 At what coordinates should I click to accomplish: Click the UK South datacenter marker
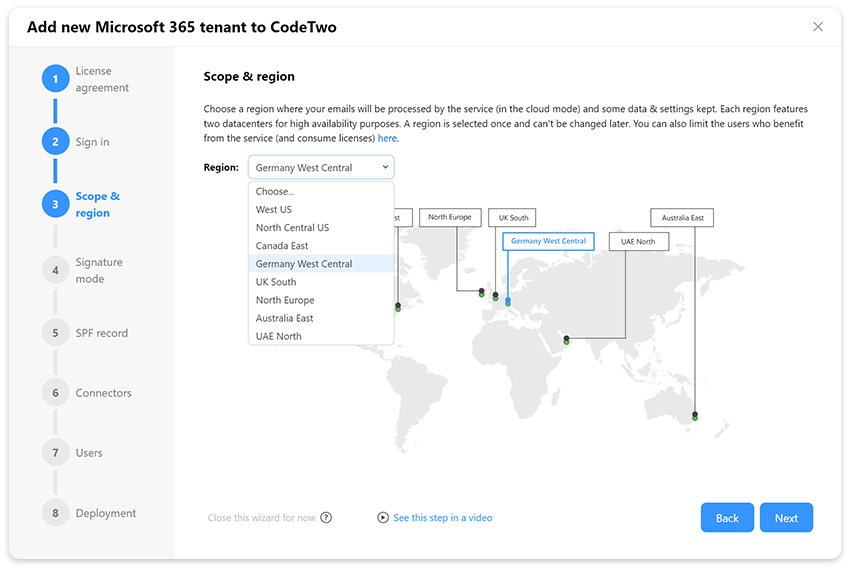[495, 297]
